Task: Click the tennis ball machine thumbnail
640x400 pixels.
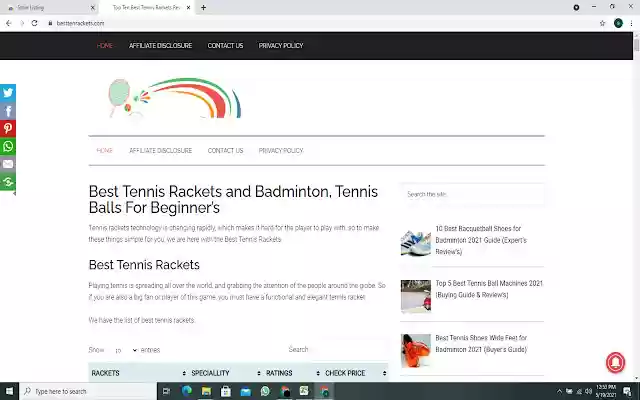Action: click(x=416, y=296)
